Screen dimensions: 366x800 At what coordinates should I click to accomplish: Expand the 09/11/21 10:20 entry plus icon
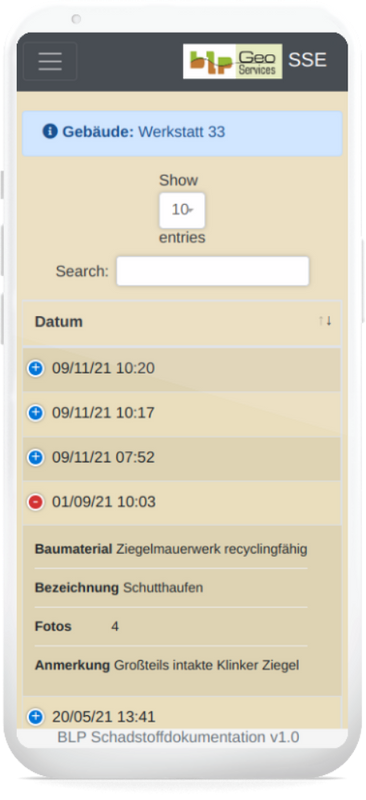pos(35,368)
